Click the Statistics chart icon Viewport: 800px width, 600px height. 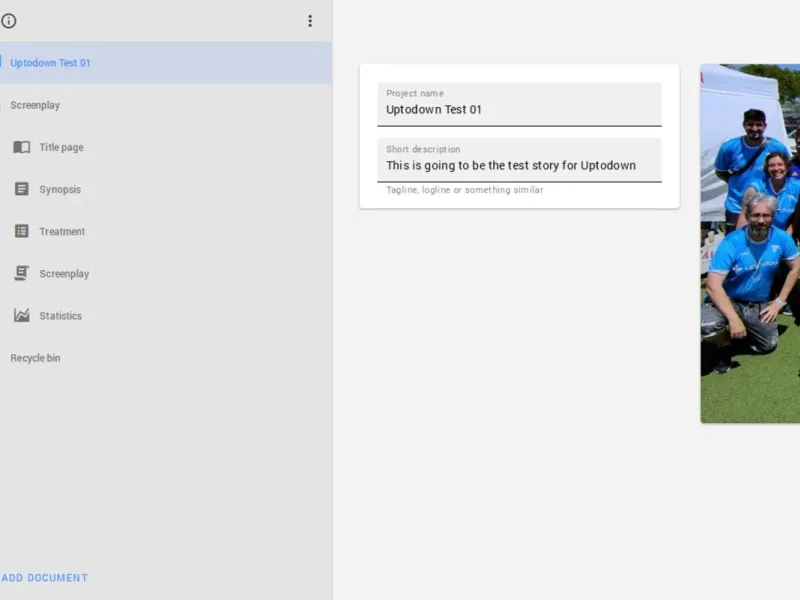pos(21,315)
